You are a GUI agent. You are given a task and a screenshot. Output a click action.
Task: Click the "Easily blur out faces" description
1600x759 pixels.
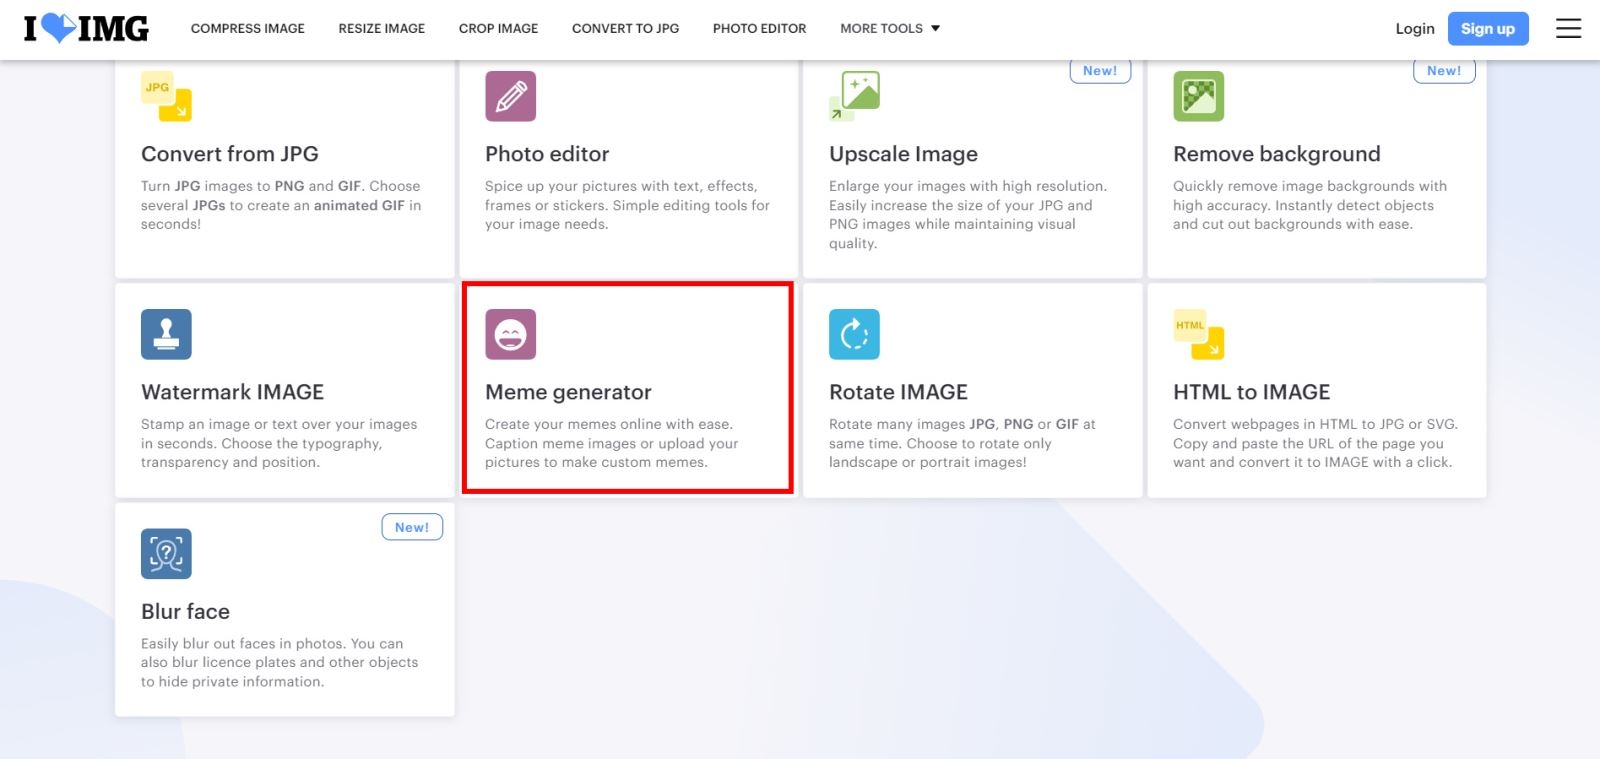coord(280,662)
